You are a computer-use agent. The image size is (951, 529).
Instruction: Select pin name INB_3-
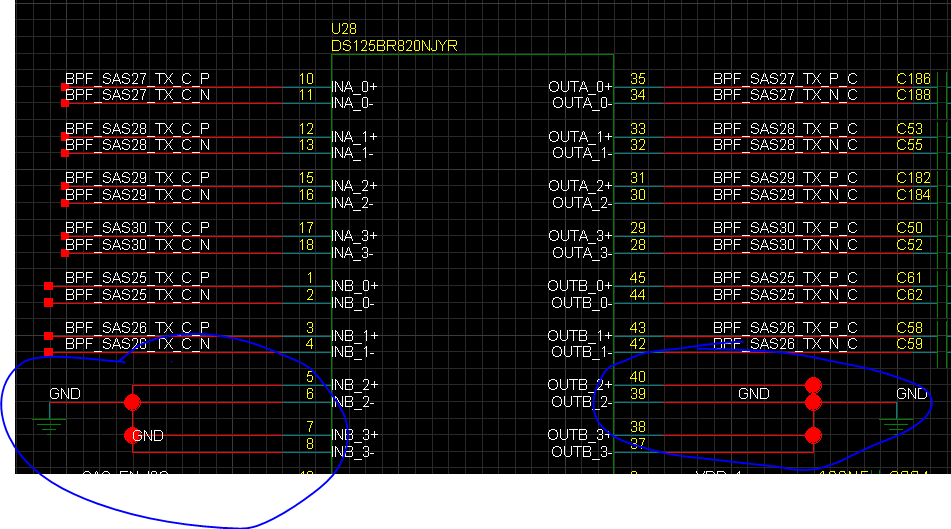(x=352, y=452)
